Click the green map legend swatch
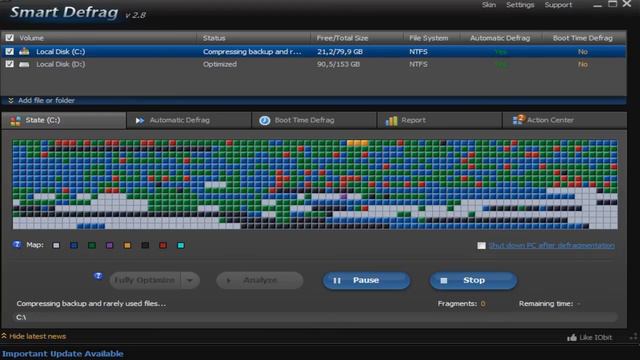Screen dimensions: 640x360 point(92,245)
